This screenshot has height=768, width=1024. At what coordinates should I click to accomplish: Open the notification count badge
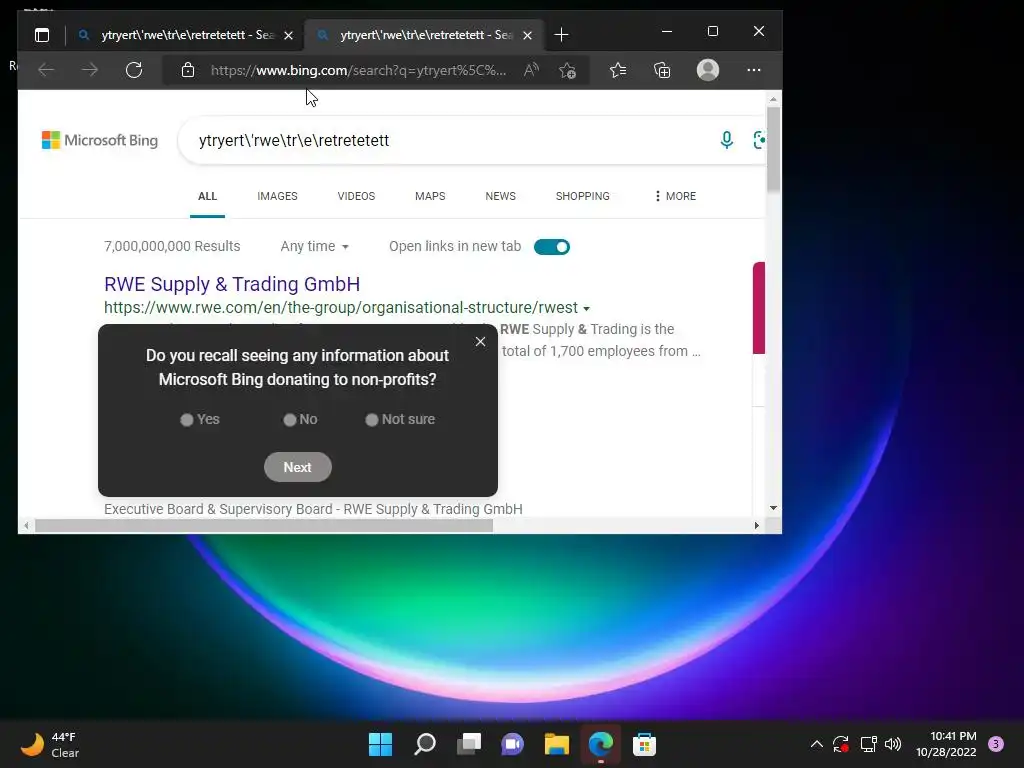pyautogui.click(x=996, y=744)
